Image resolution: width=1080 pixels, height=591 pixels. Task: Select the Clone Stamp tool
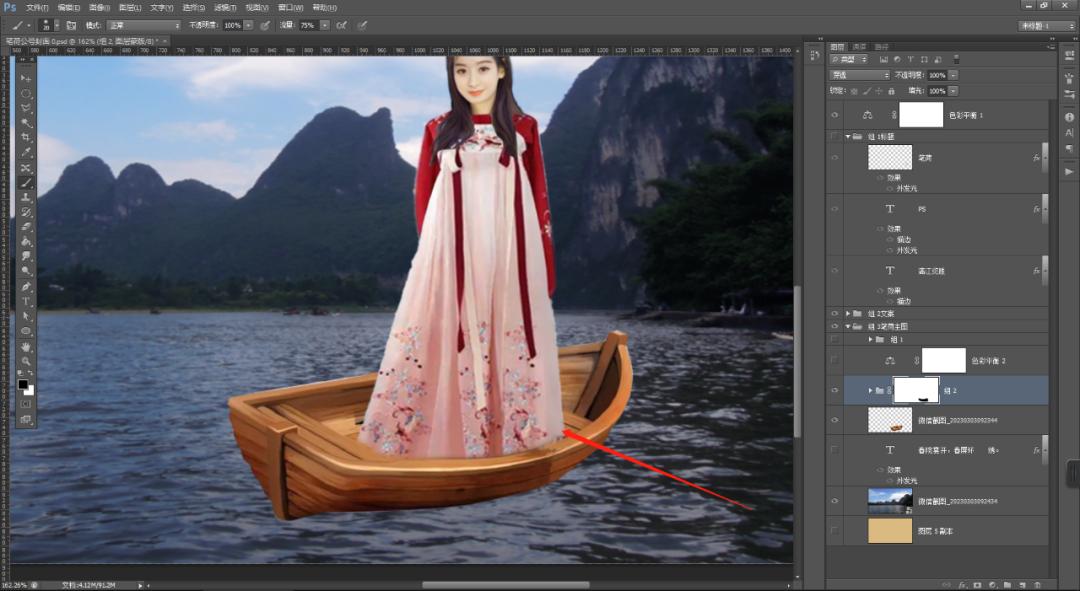coord(25,198)
